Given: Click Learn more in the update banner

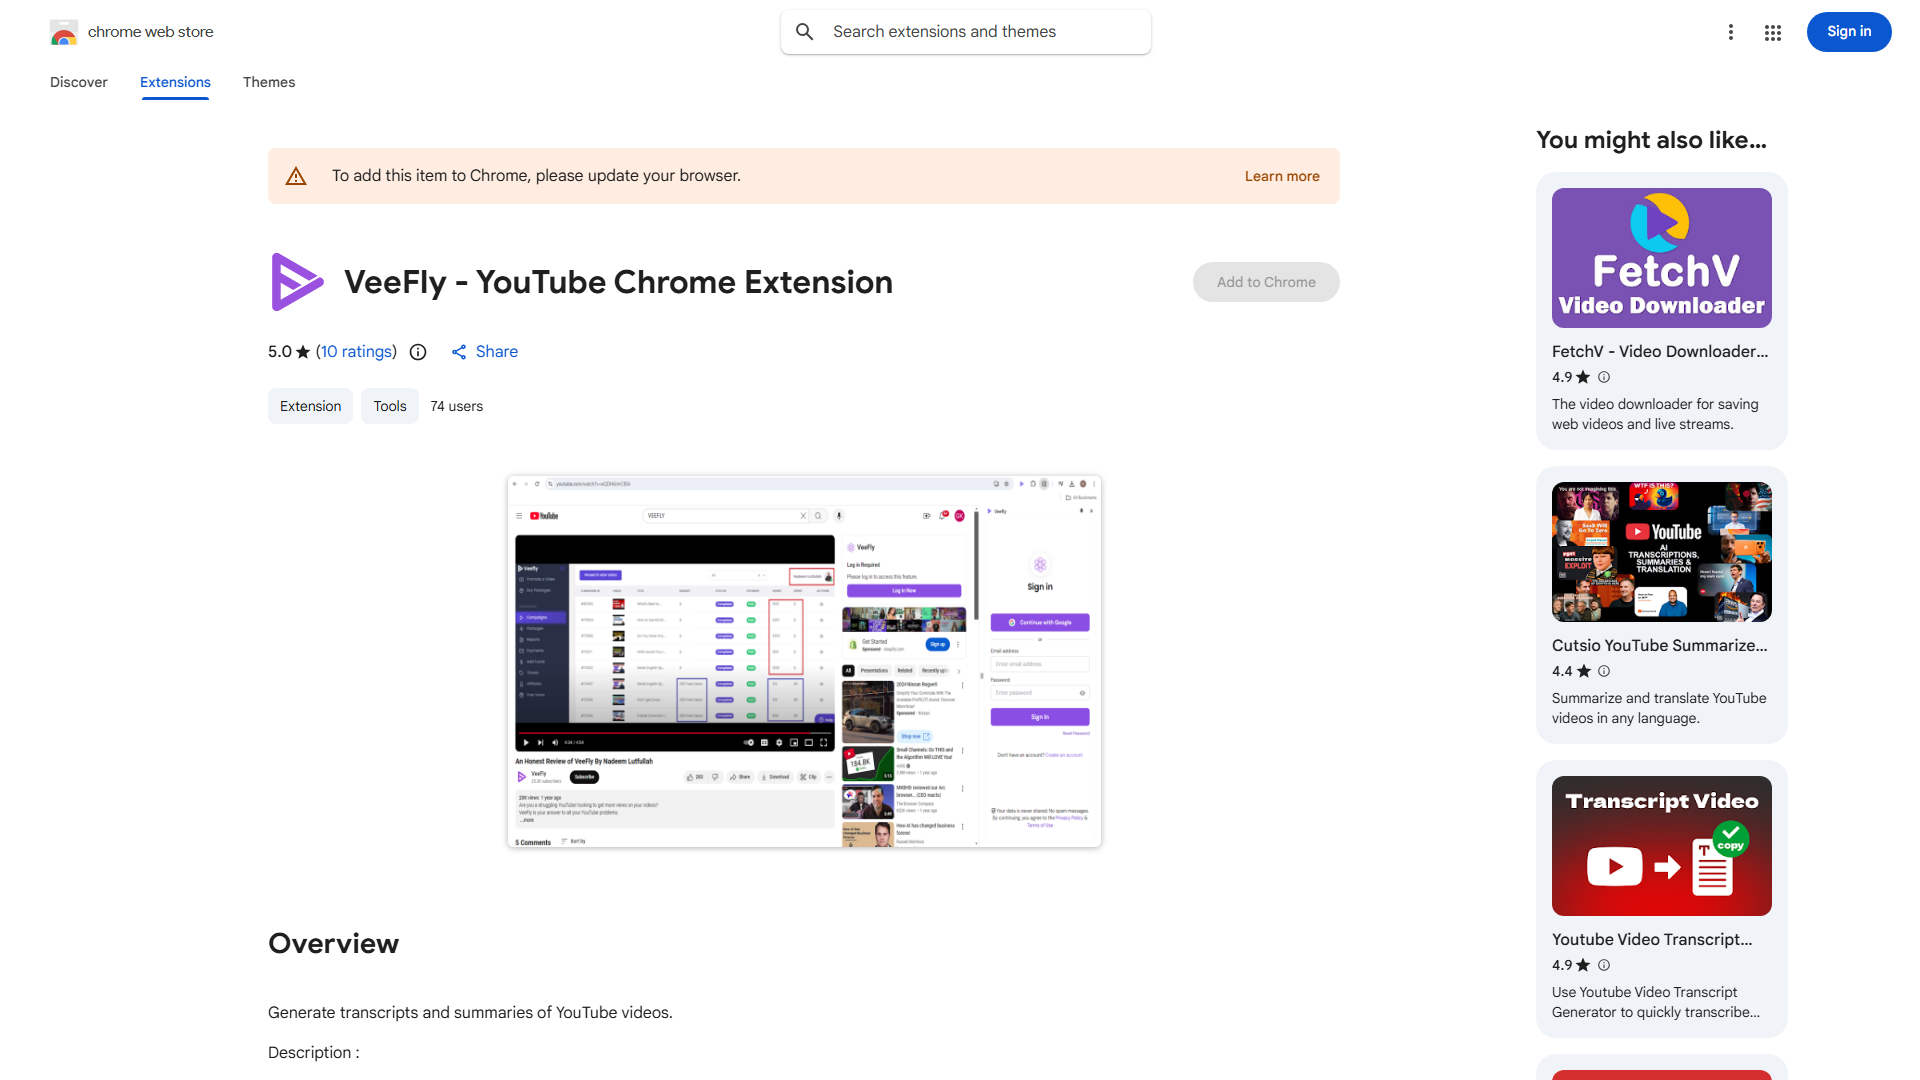Looking at the screenshot, I should [1281, 175].
